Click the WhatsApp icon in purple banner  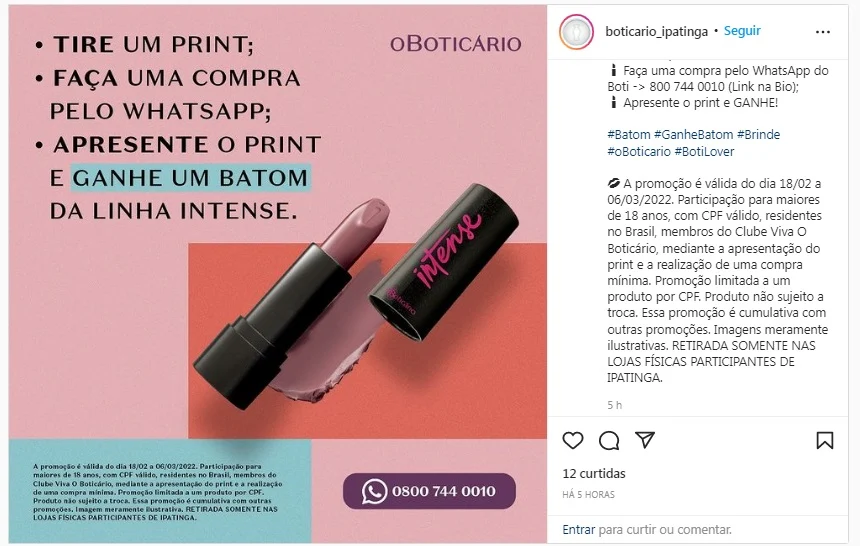374,491
